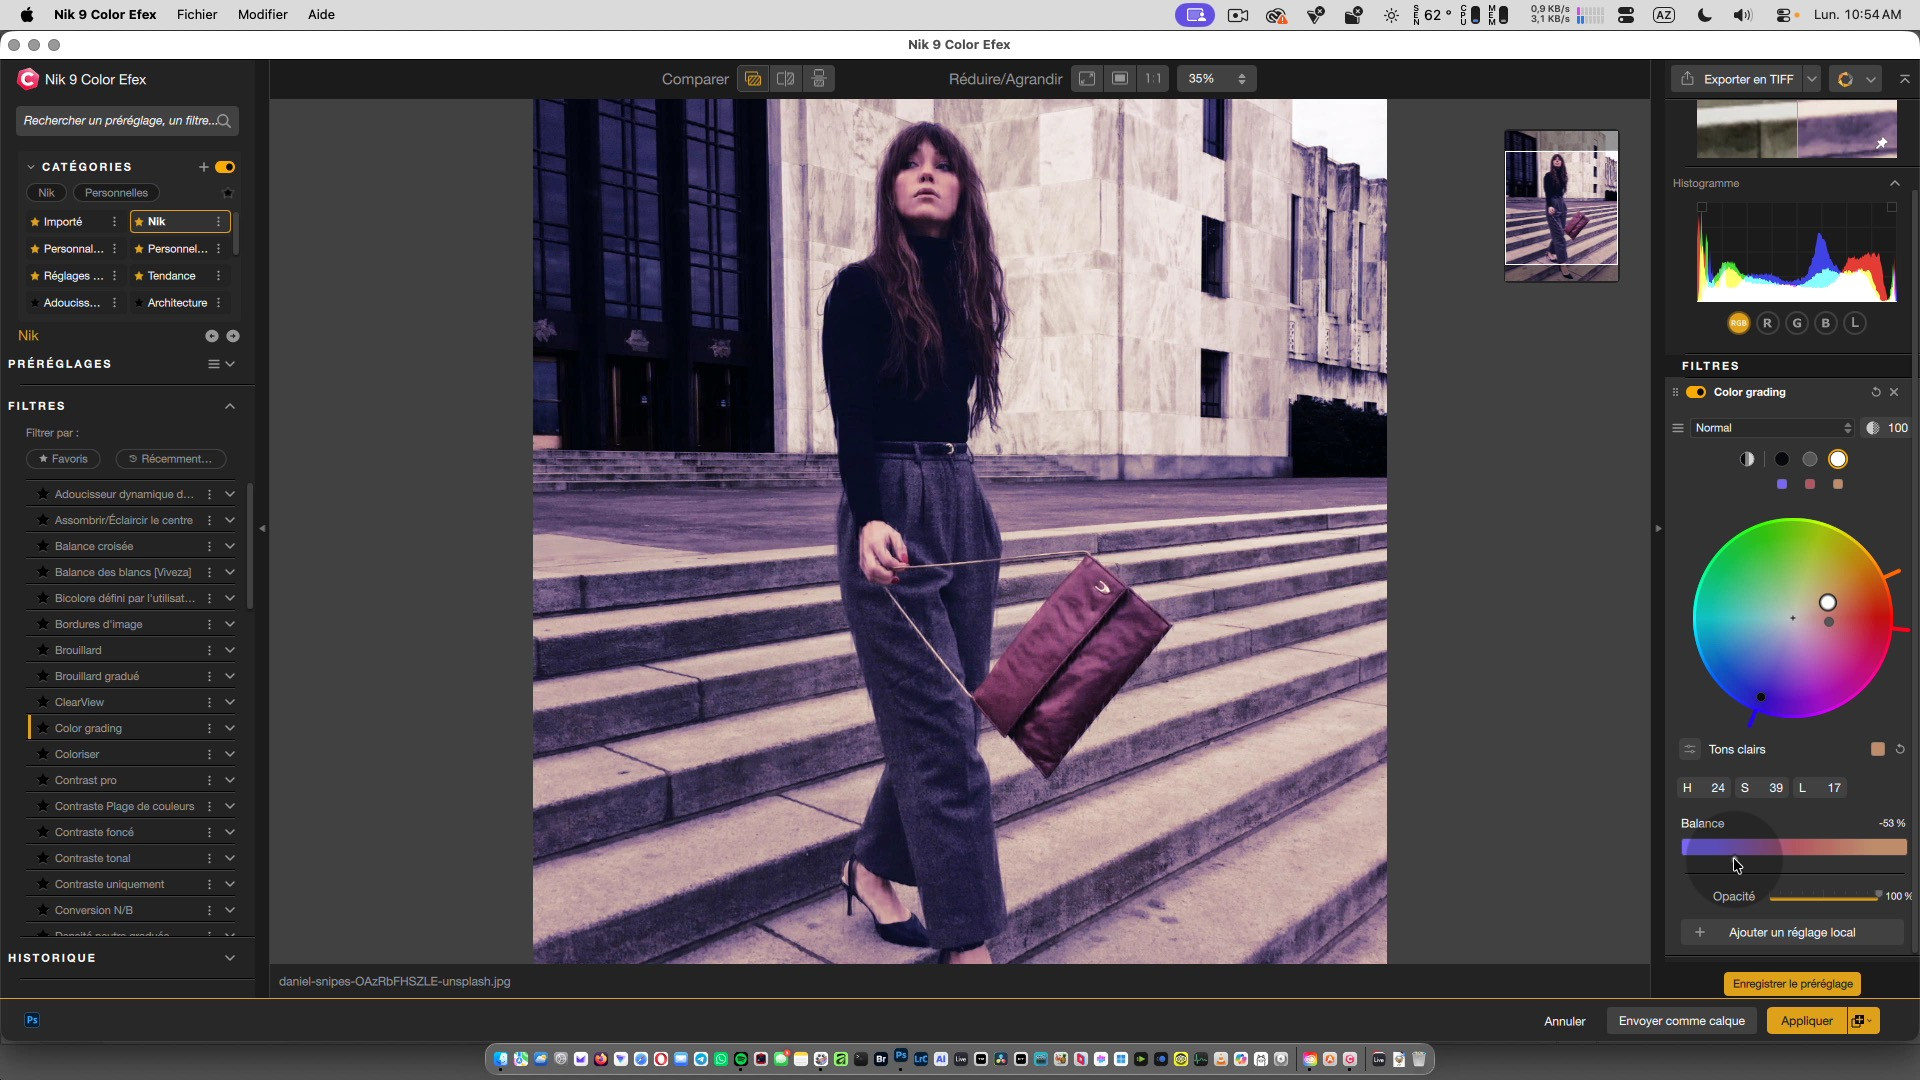Viewport: 1920px width, 1080px height.
Task: Click the global tone half-circle icon
Action: click(1747, 459)
